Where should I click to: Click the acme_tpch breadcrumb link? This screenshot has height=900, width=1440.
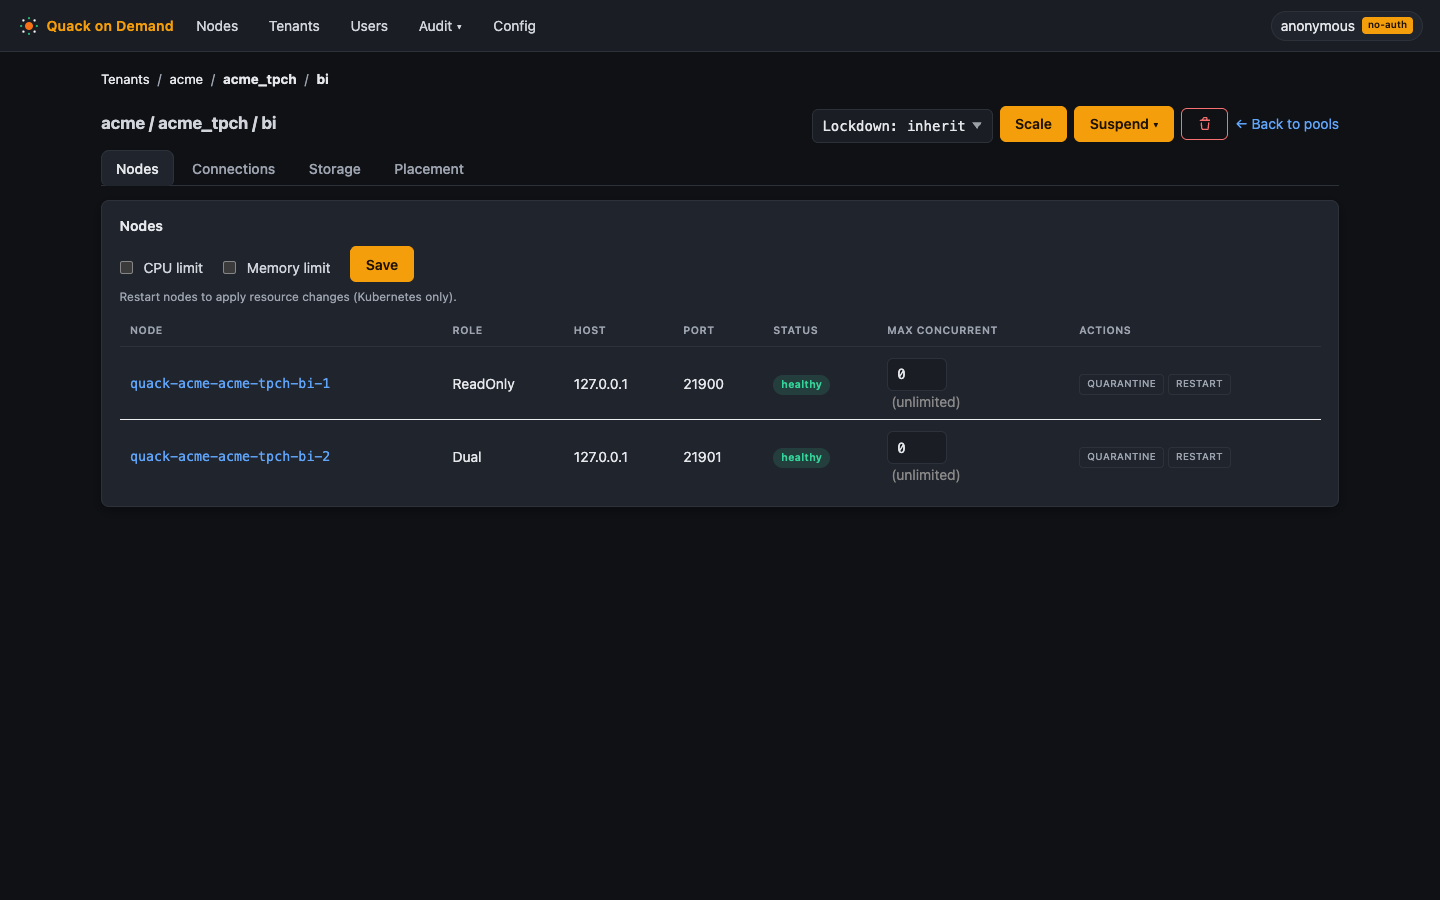[x=259, y=79]
